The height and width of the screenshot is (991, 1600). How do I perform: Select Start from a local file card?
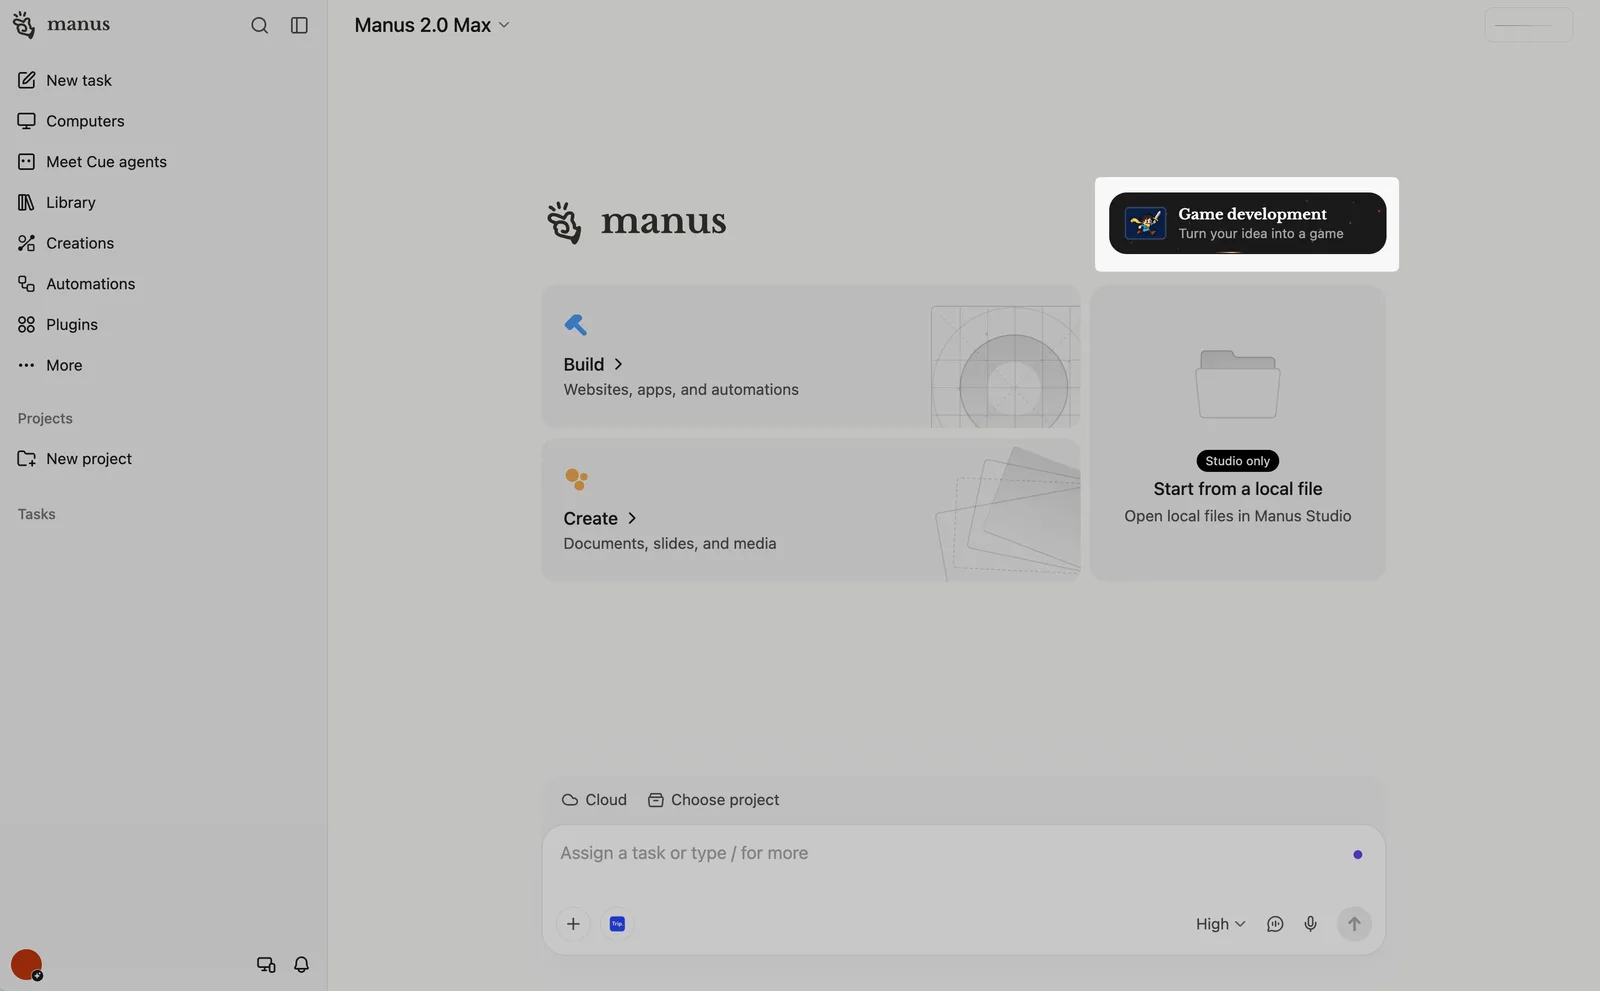1238,433
